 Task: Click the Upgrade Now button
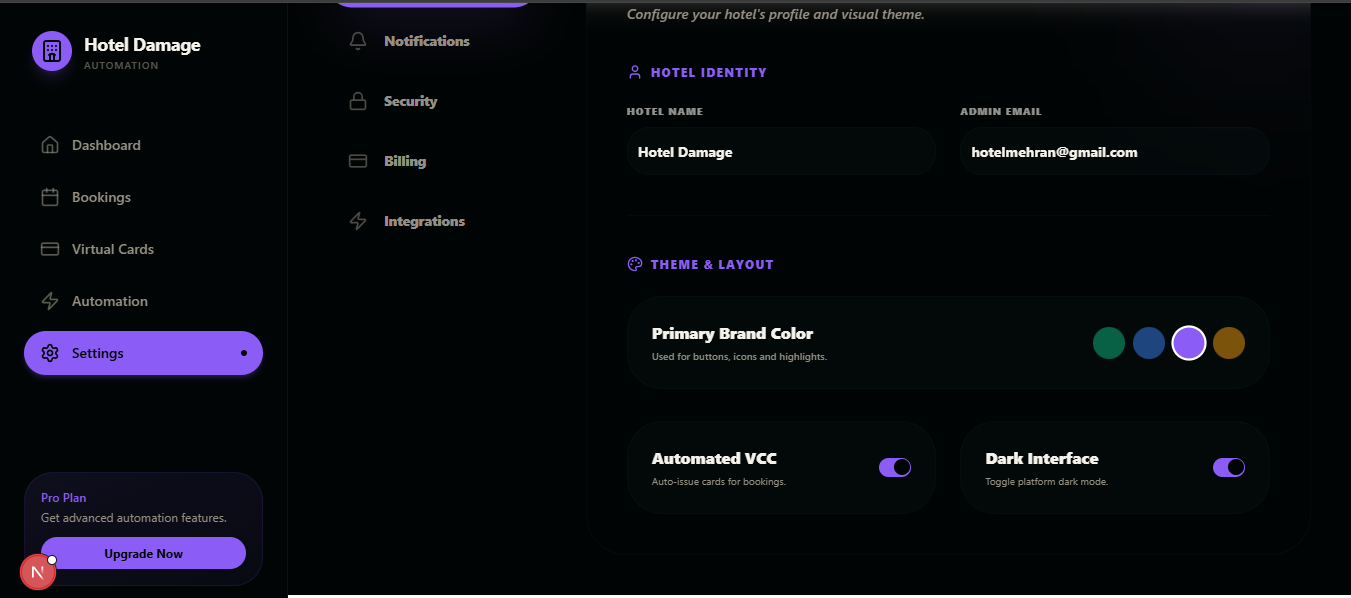pos(143,553)
